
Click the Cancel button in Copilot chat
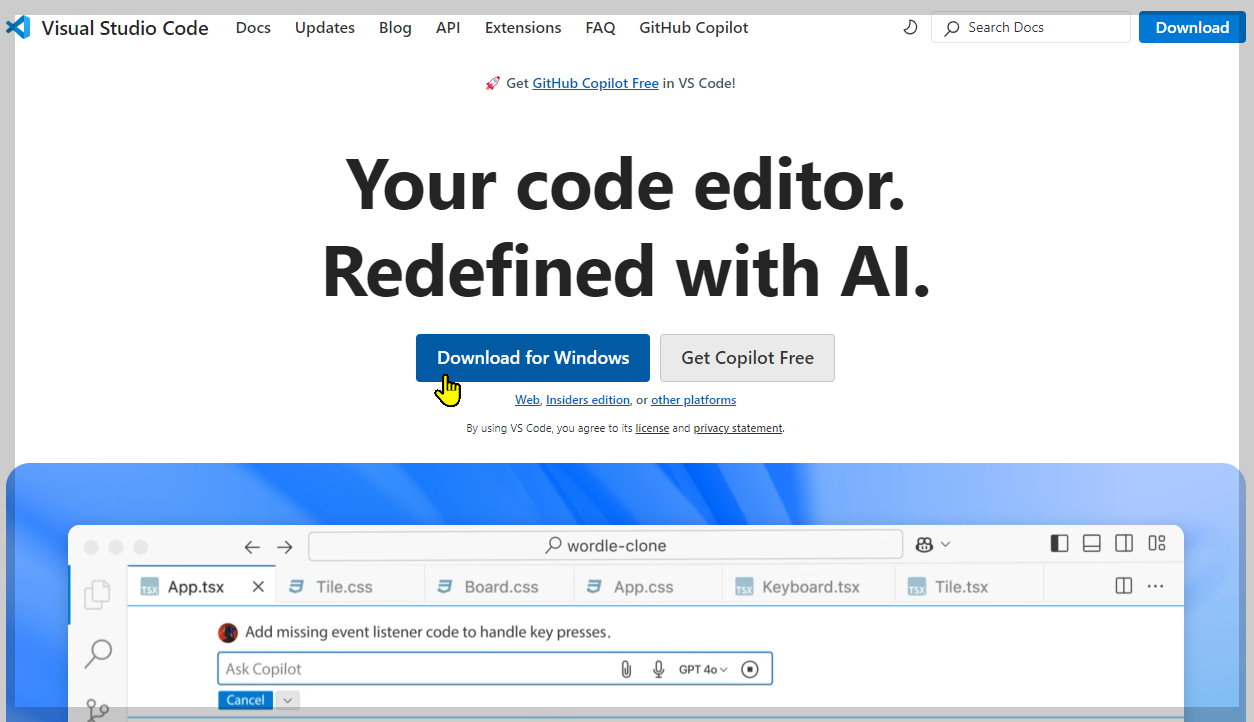(x=245, y=700)
